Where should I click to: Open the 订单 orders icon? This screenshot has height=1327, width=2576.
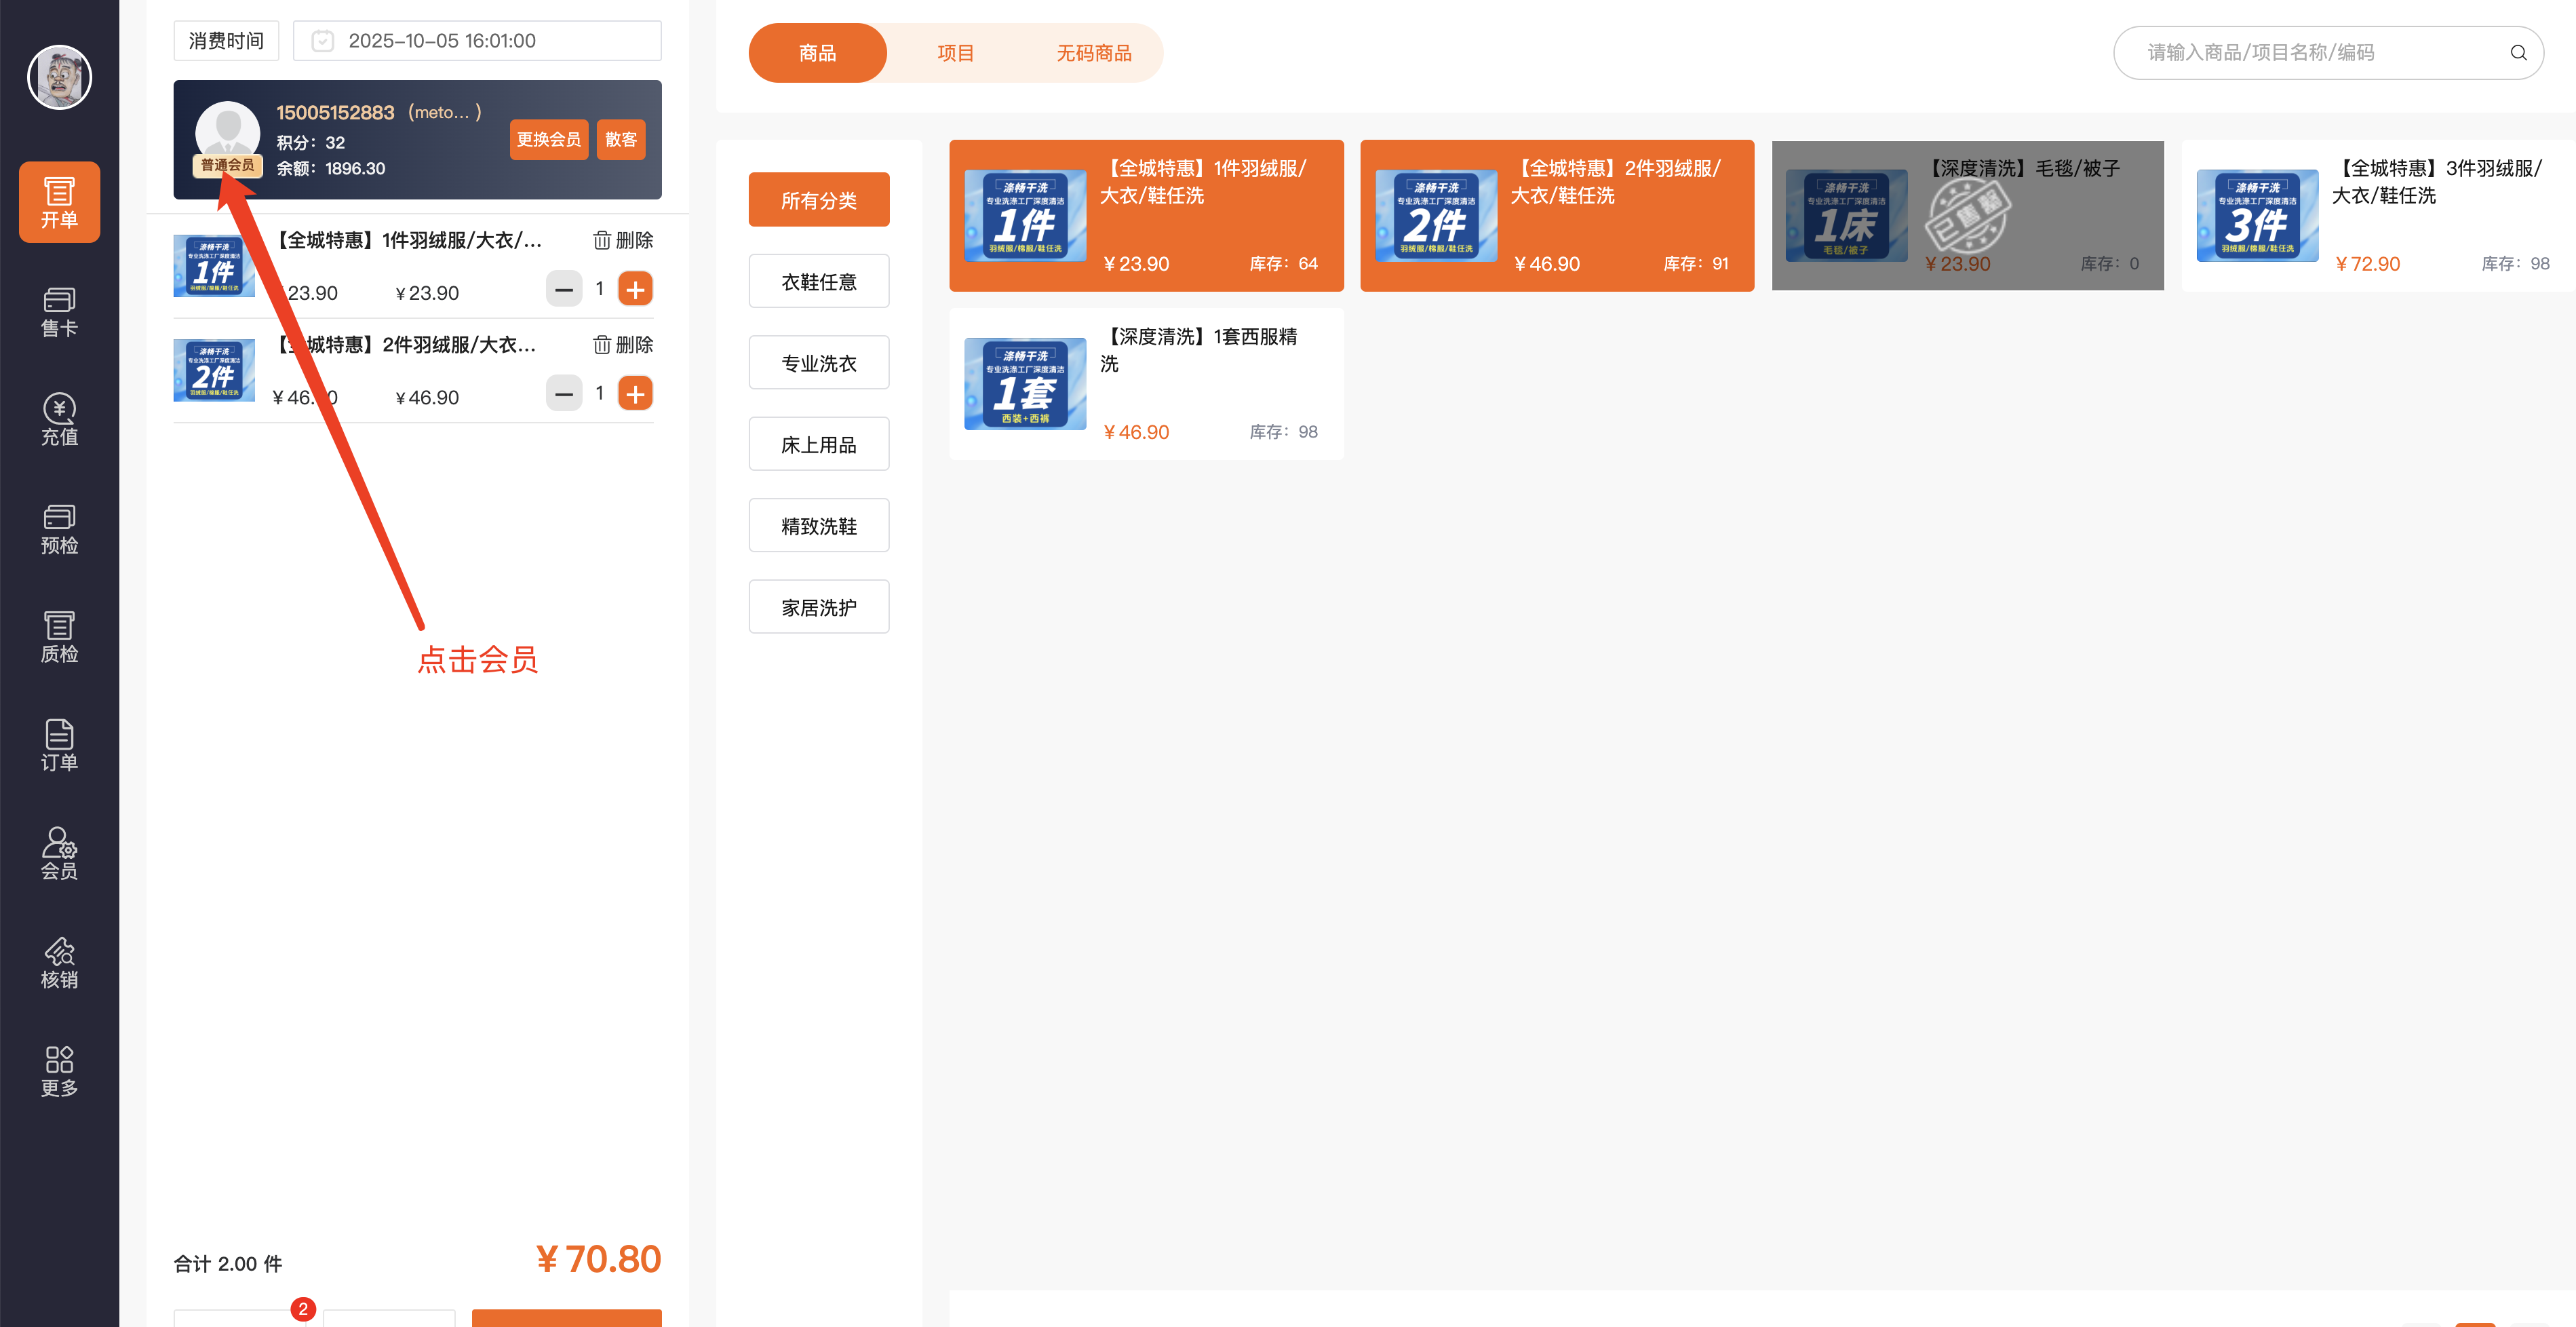[x=59, y=745]
